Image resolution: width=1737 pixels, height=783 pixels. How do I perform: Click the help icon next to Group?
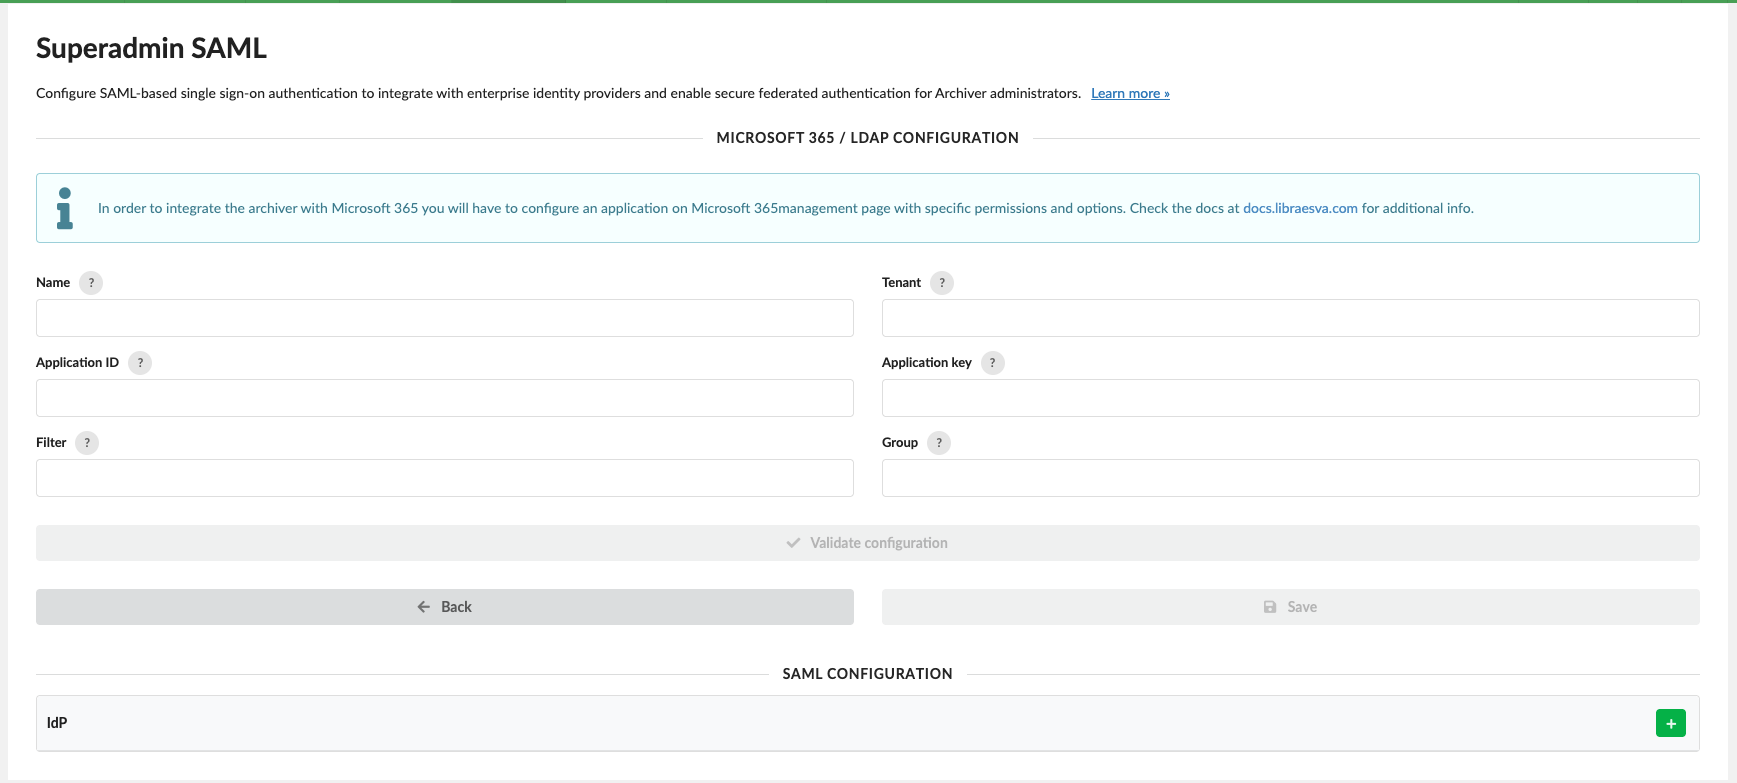coord(939,443)
